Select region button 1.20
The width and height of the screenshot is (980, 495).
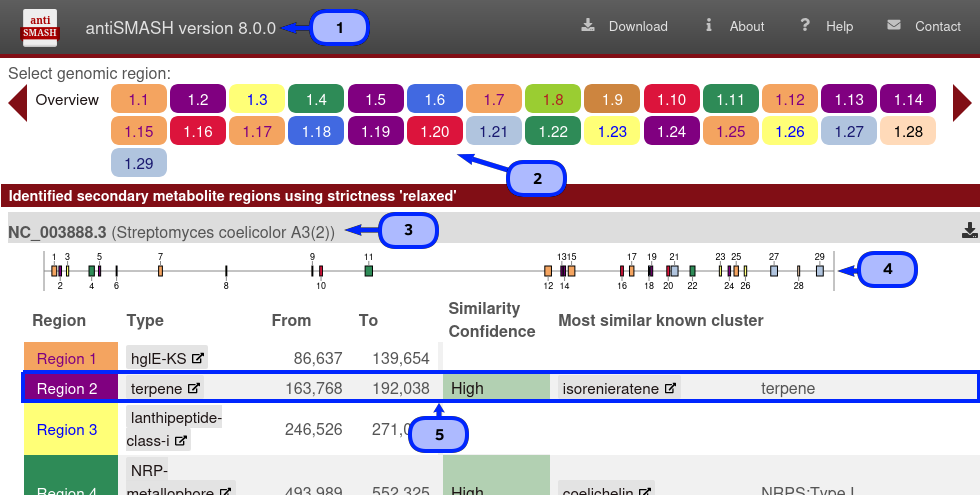point(435,131)
